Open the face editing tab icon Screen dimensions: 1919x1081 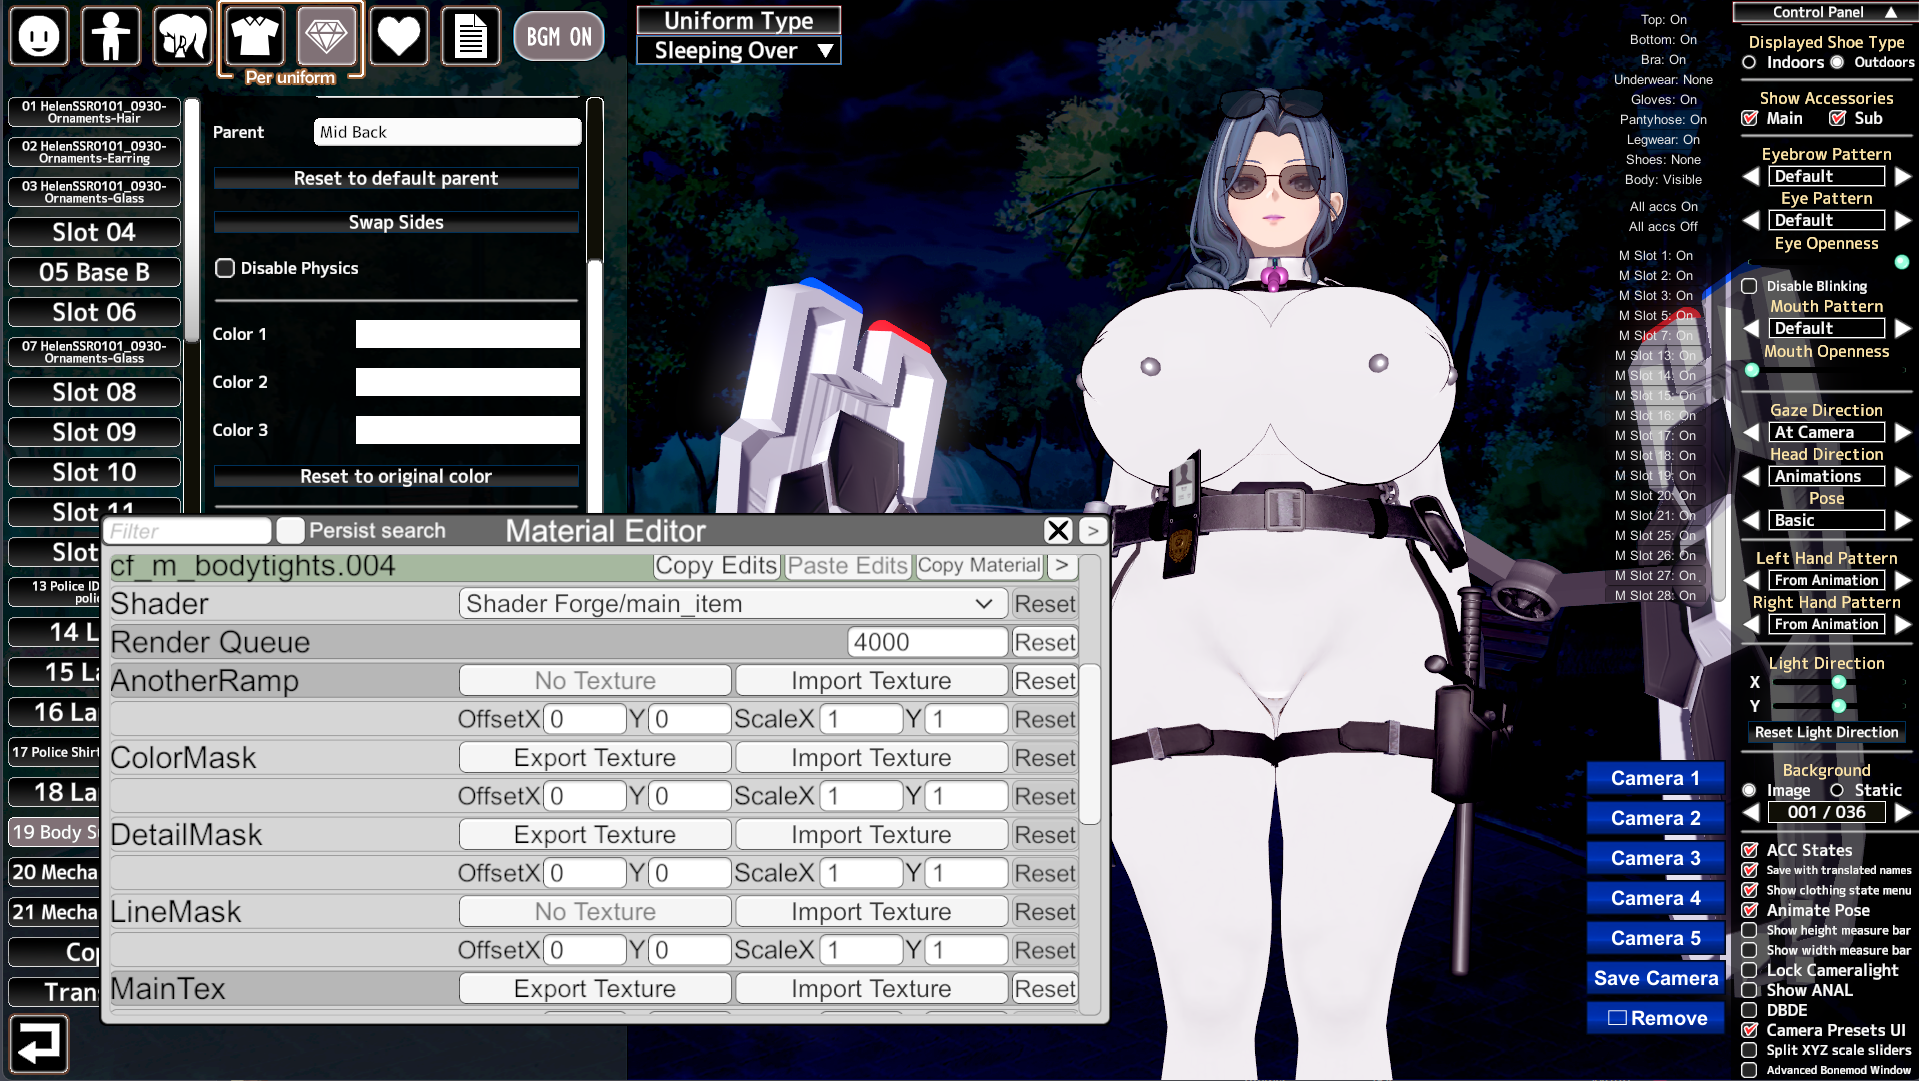click(39, 37)
